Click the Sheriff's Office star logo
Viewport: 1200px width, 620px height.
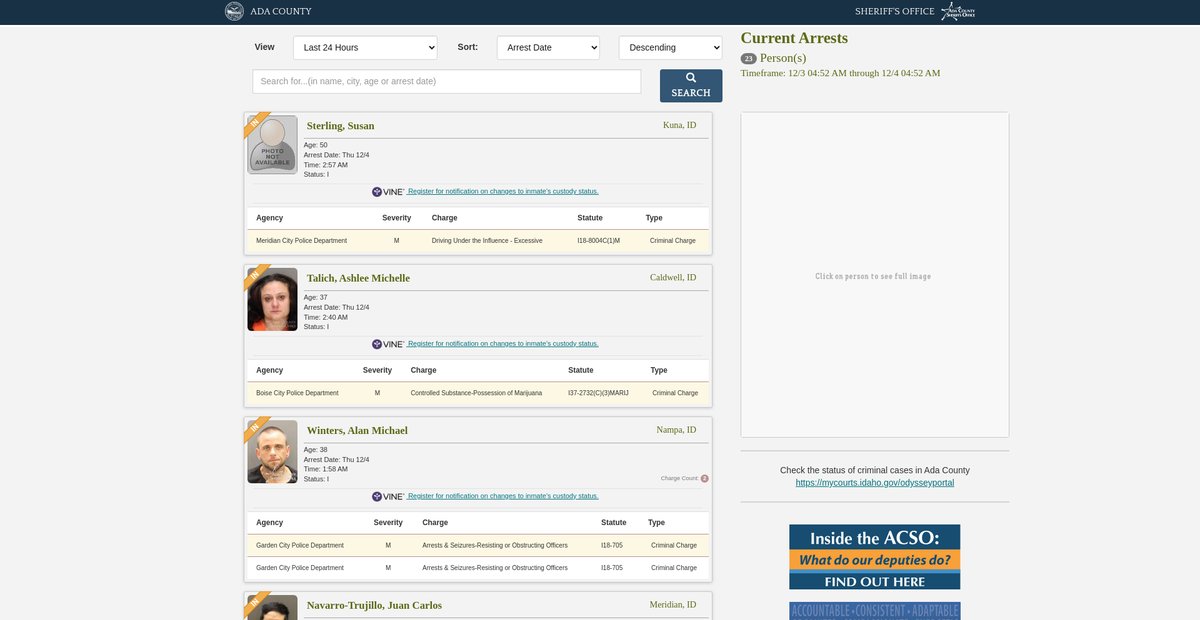(957, 11)
